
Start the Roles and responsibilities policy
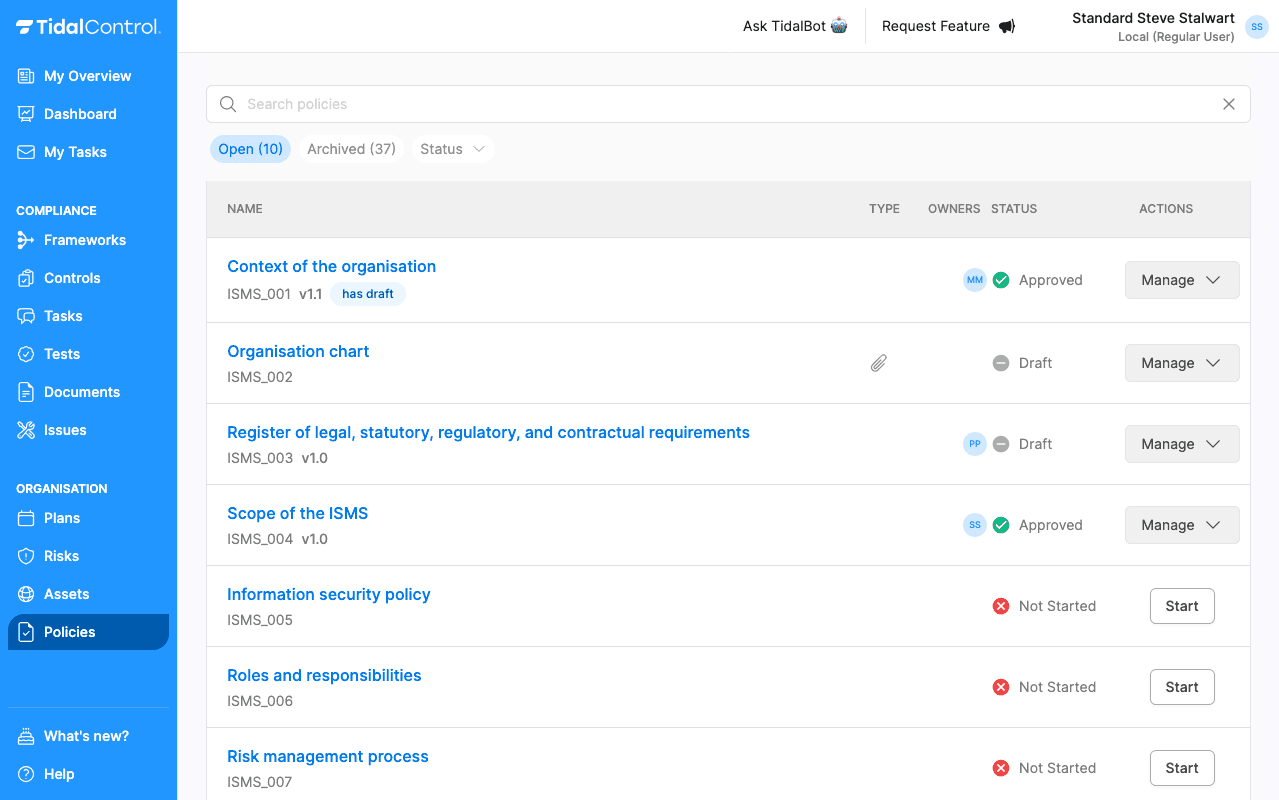coord(1181,687)
